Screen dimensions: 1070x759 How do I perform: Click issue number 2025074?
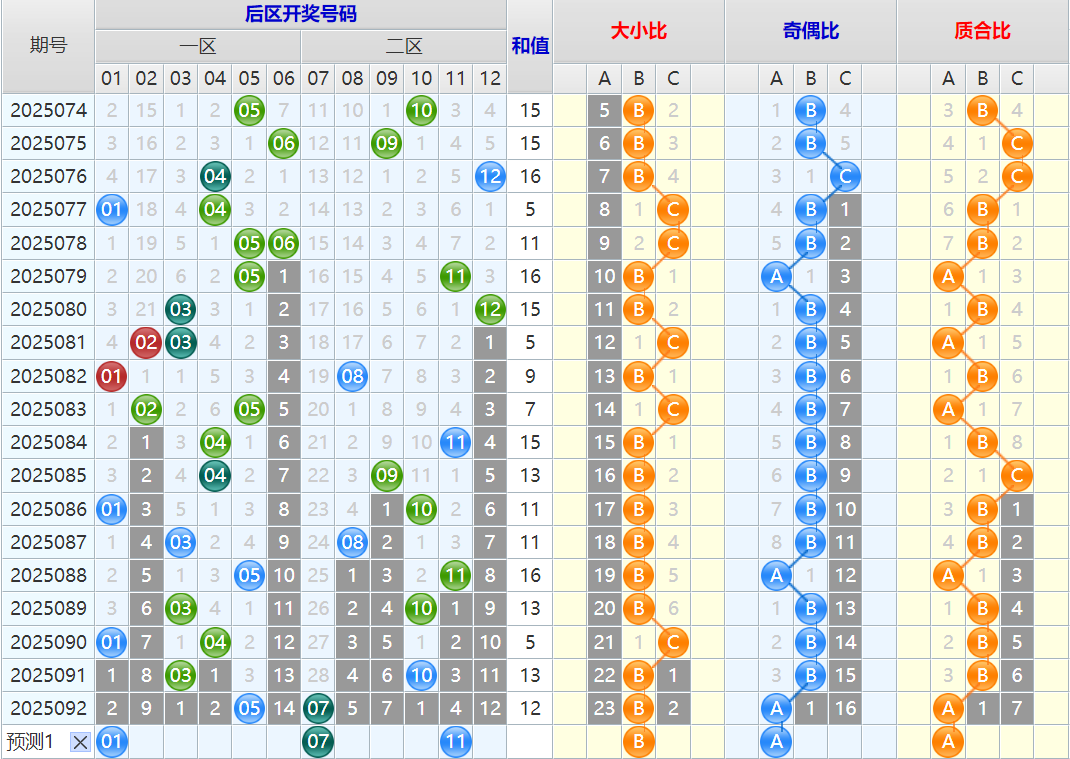(x=48, y=110)
